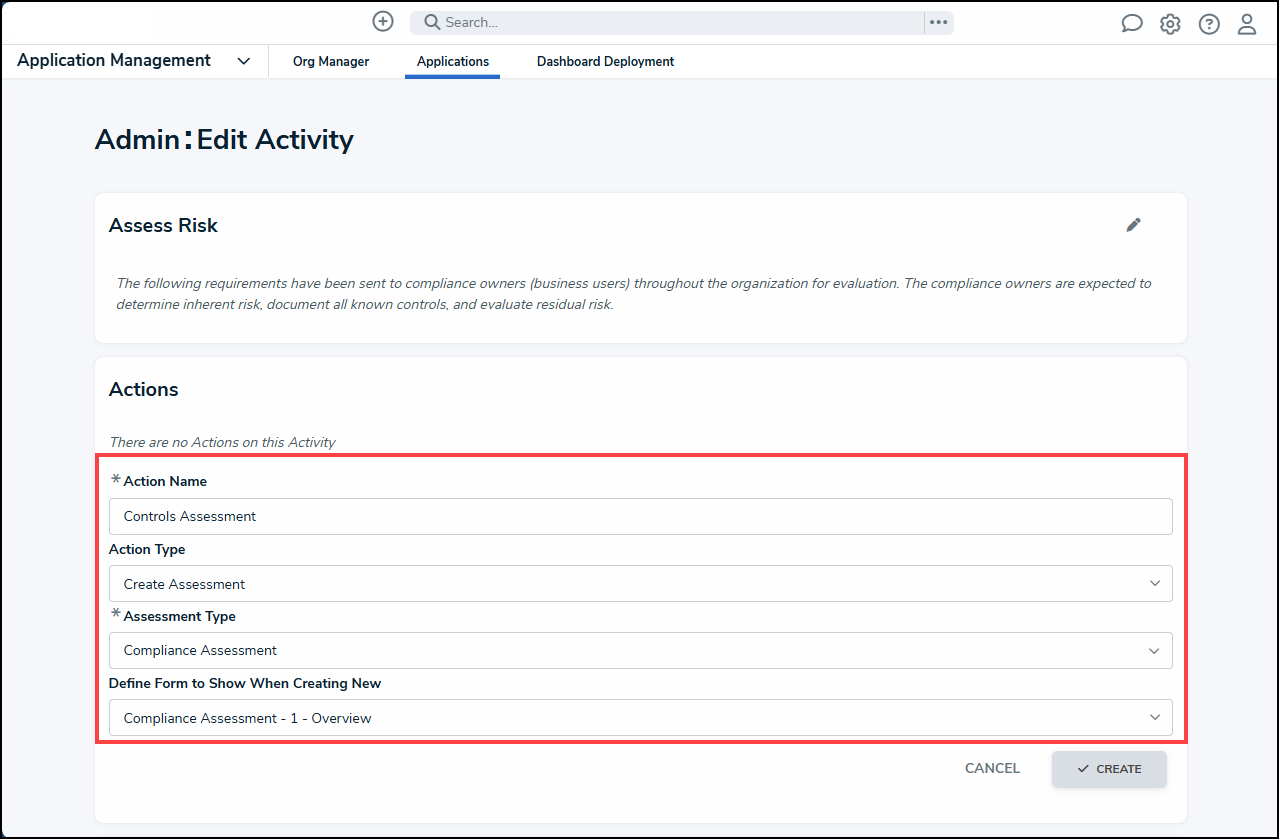The image size is (1279, 839).
Task: Open the Assessment Type dropdown
Action: 640,650
